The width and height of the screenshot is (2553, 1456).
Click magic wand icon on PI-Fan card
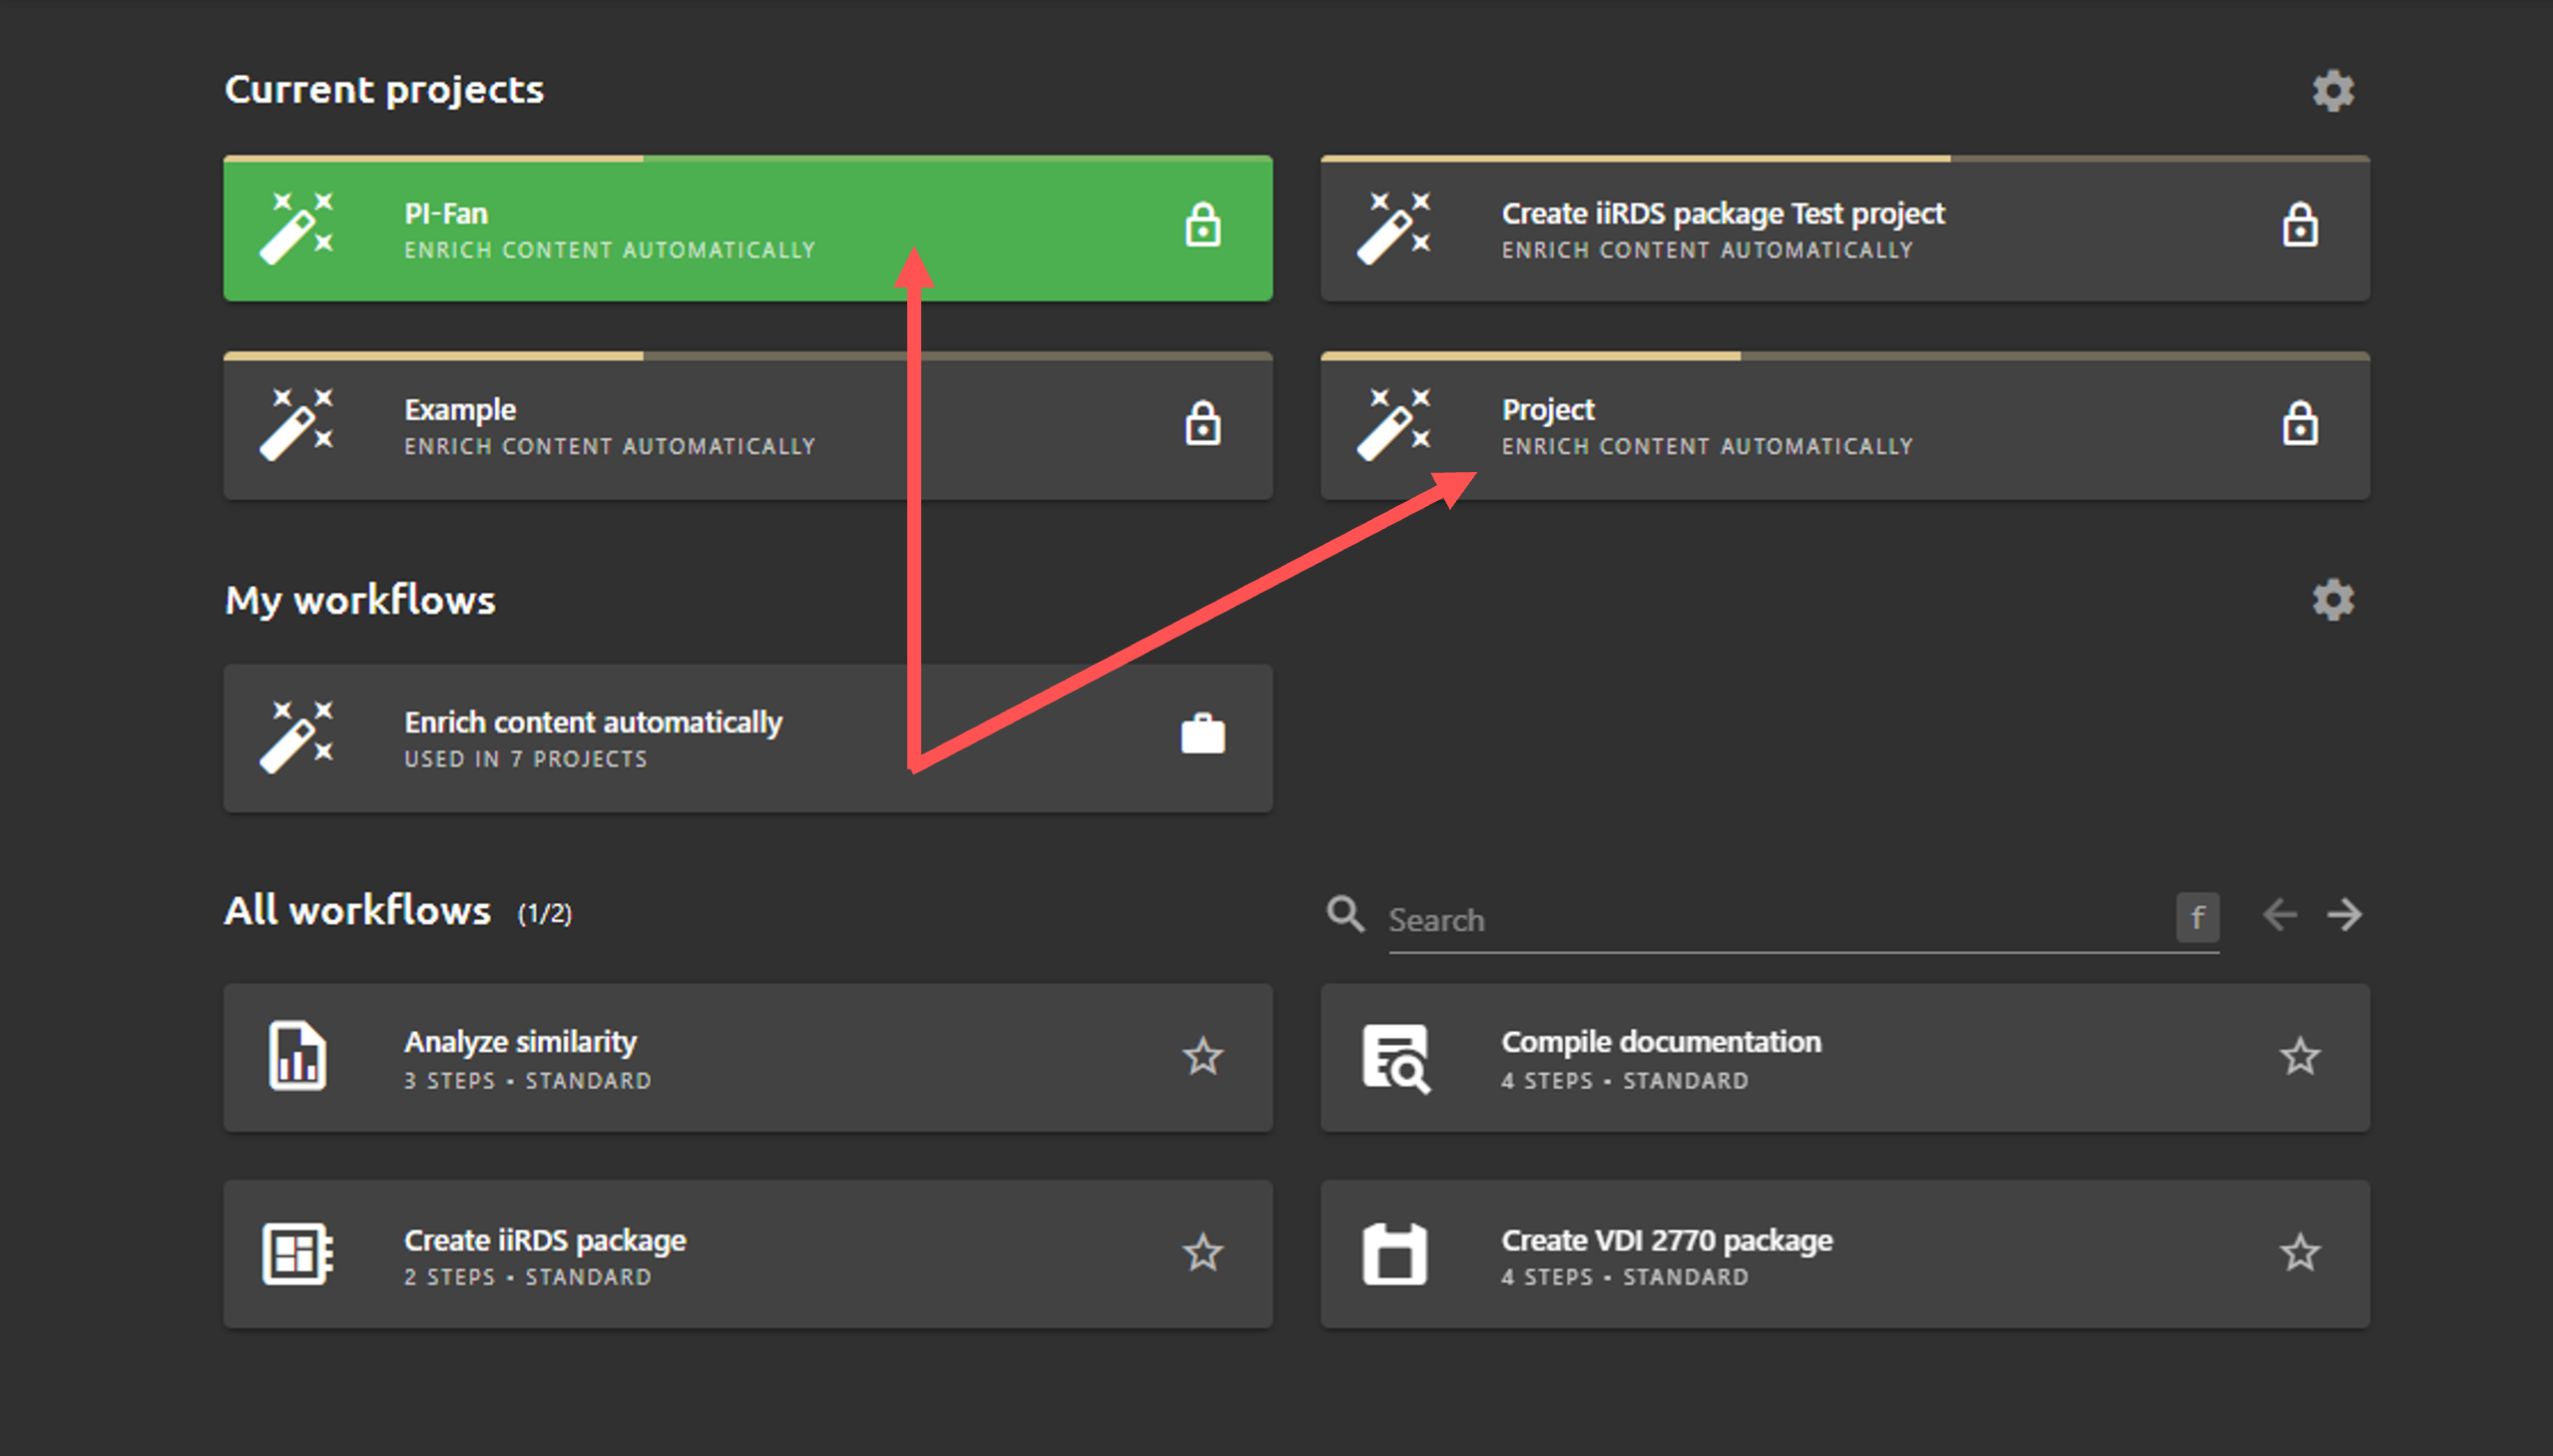click(x=296, y=228)
